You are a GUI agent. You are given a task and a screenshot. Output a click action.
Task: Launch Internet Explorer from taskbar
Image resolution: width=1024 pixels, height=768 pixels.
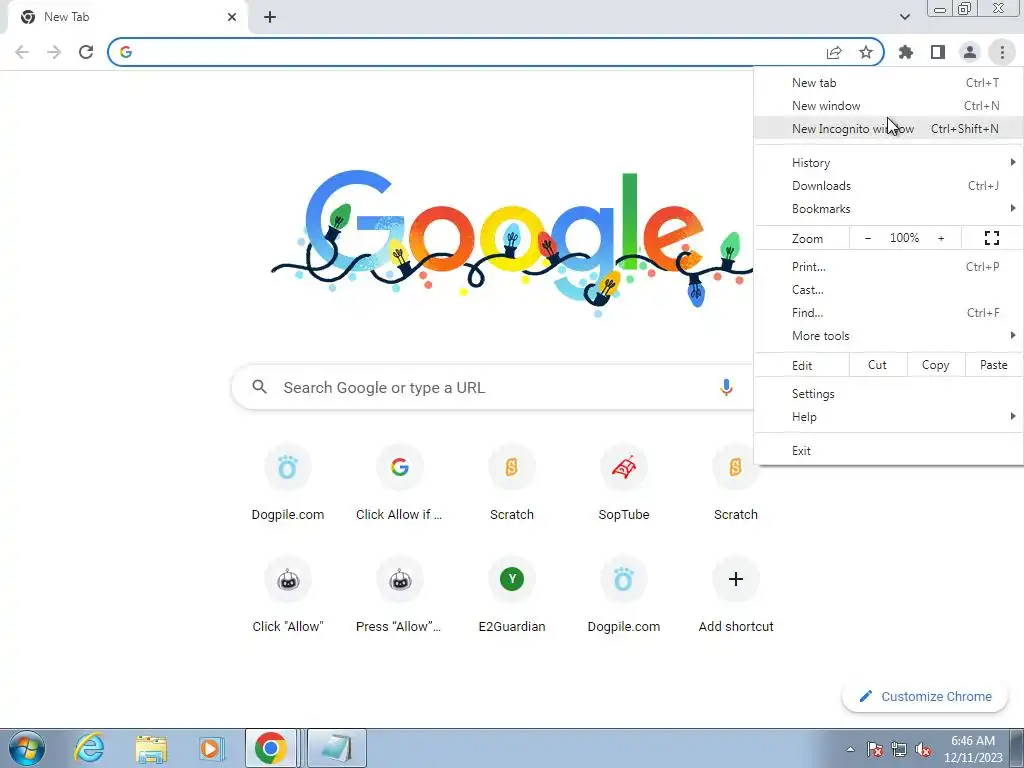tap(89, 748)
